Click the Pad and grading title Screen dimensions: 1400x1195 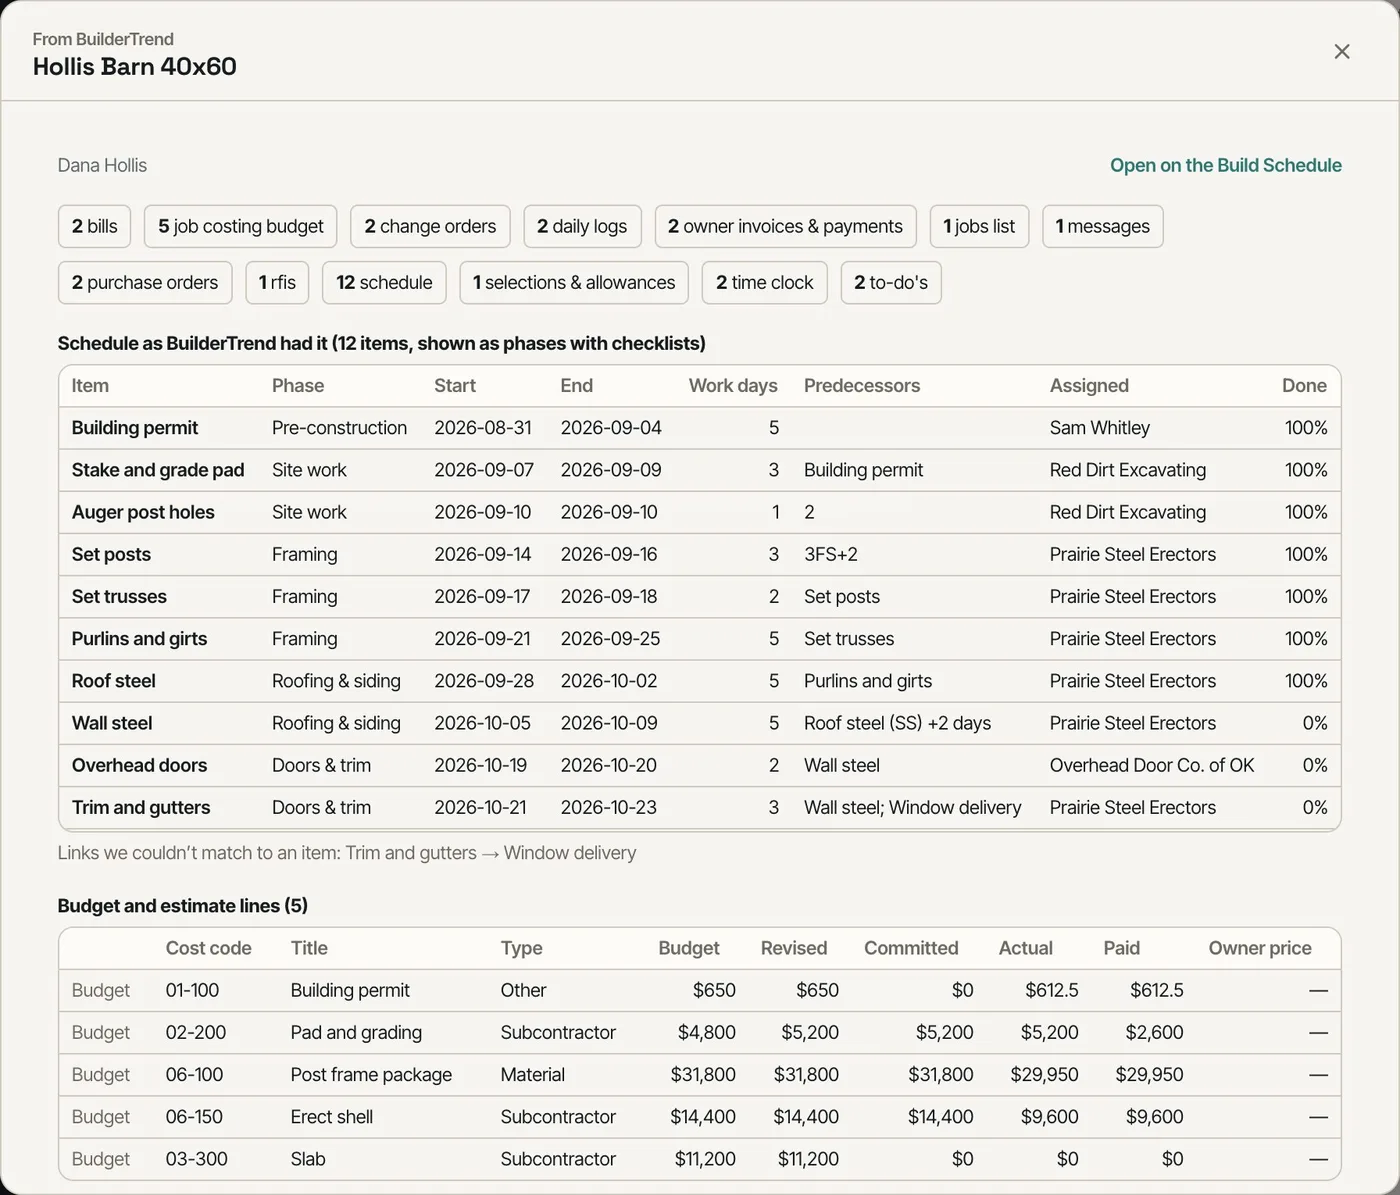point(356,1032)
